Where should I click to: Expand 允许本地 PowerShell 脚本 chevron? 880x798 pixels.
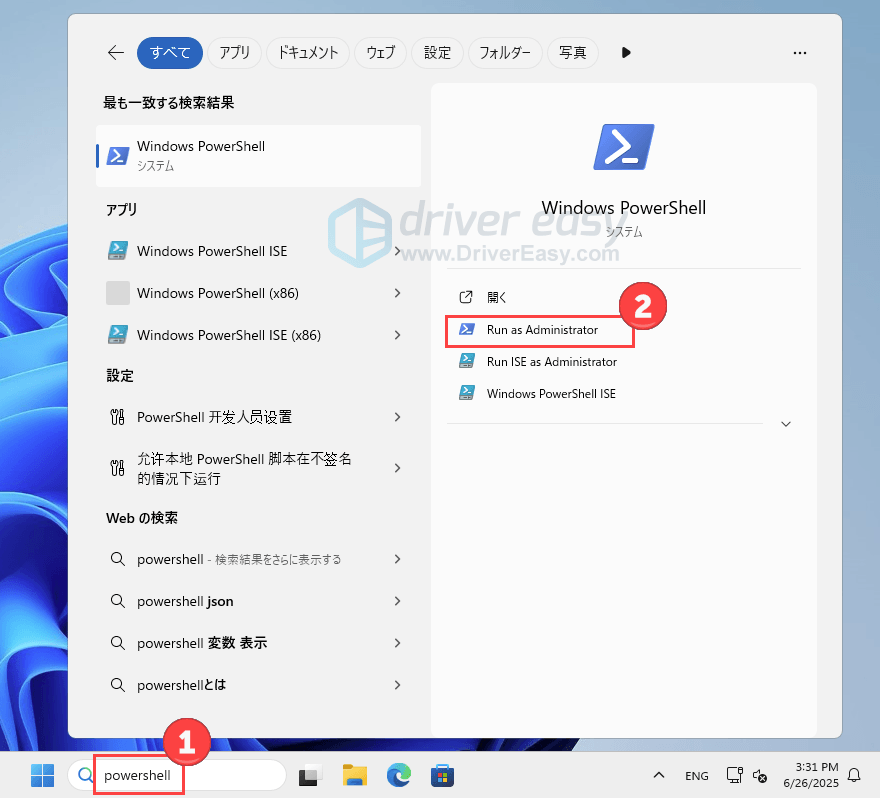click(x=397, y=468)
